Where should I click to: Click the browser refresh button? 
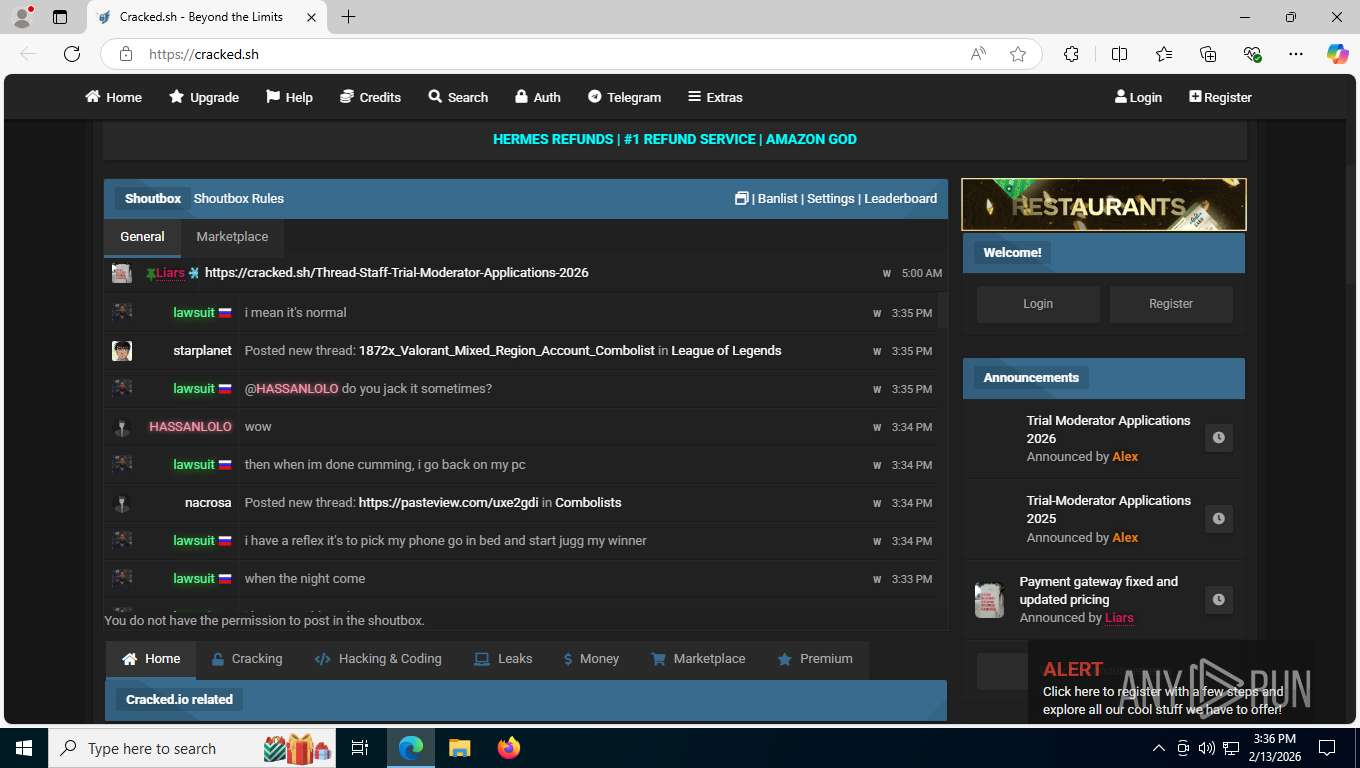pos(72,54)
